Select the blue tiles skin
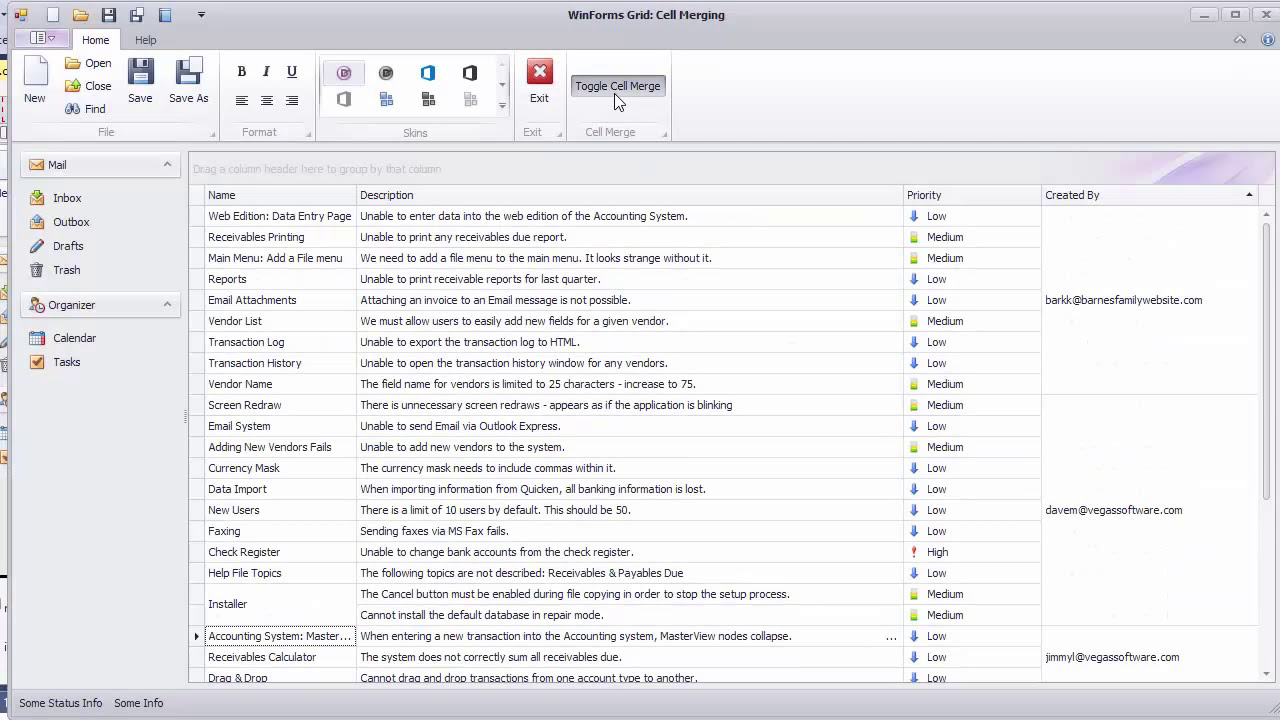 (x=386, y=99)
